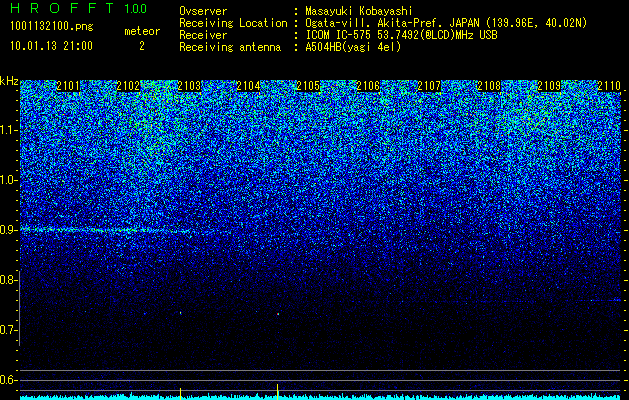Image resolution: width=629 pixels, height=400 pixels.
Task: Click the kHz axis unit label
Action: pos(9,81)
